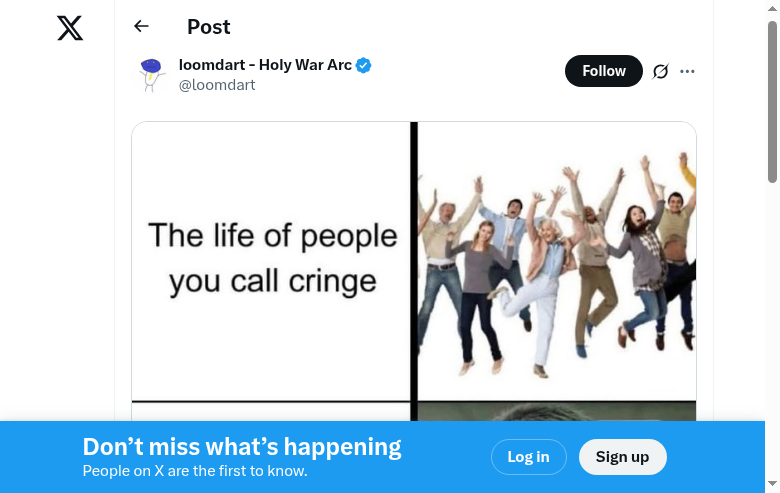Click the @loomdart handle
The width and height of the screenshot is (780, 493).
(x=217, y=85)
